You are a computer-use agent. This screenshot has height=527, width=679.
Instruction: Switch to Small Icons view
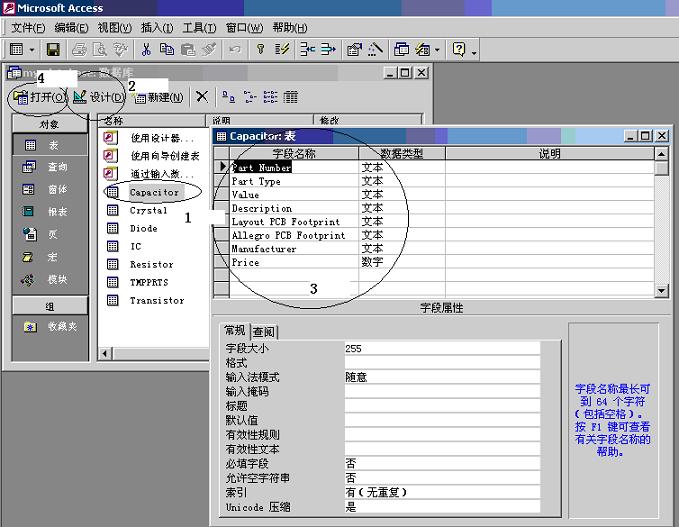click(x=249, y=97)
